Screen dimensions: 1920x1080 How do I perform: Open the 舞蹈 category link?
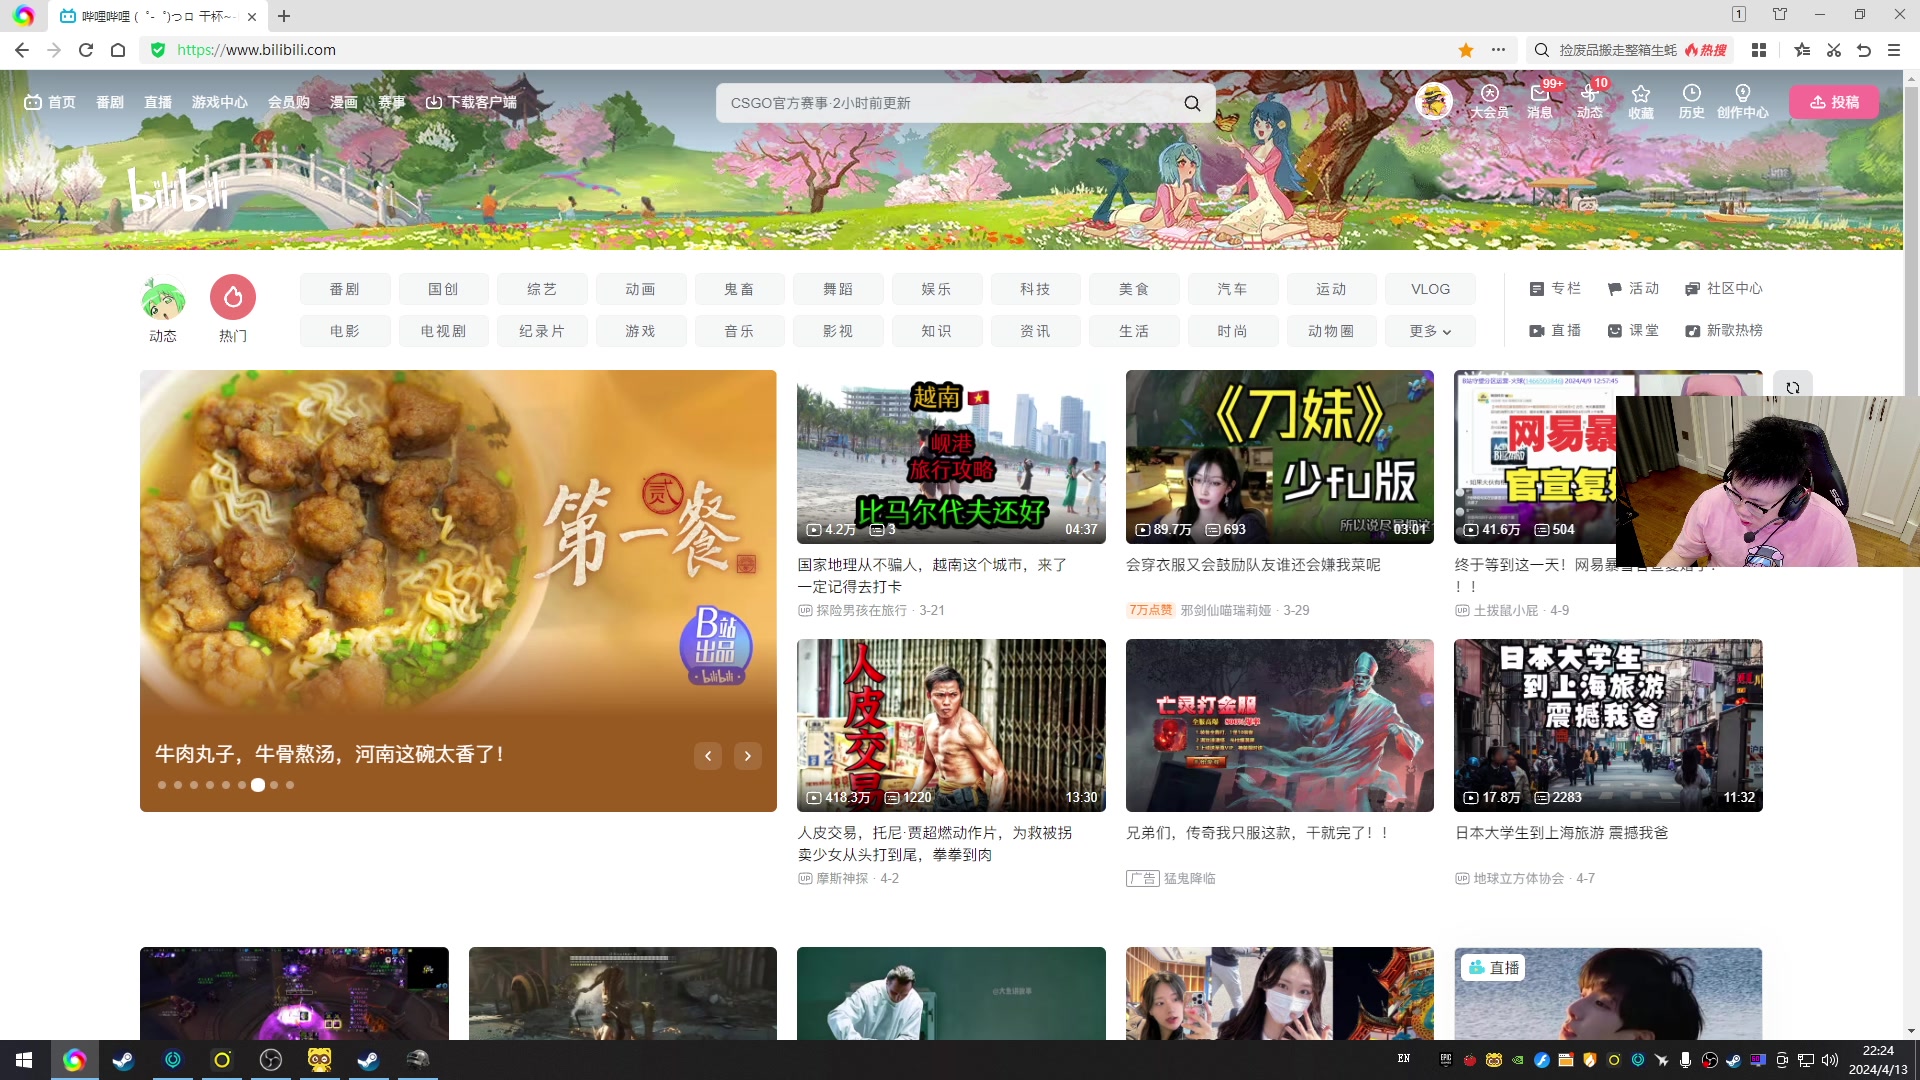coord(838,289)
